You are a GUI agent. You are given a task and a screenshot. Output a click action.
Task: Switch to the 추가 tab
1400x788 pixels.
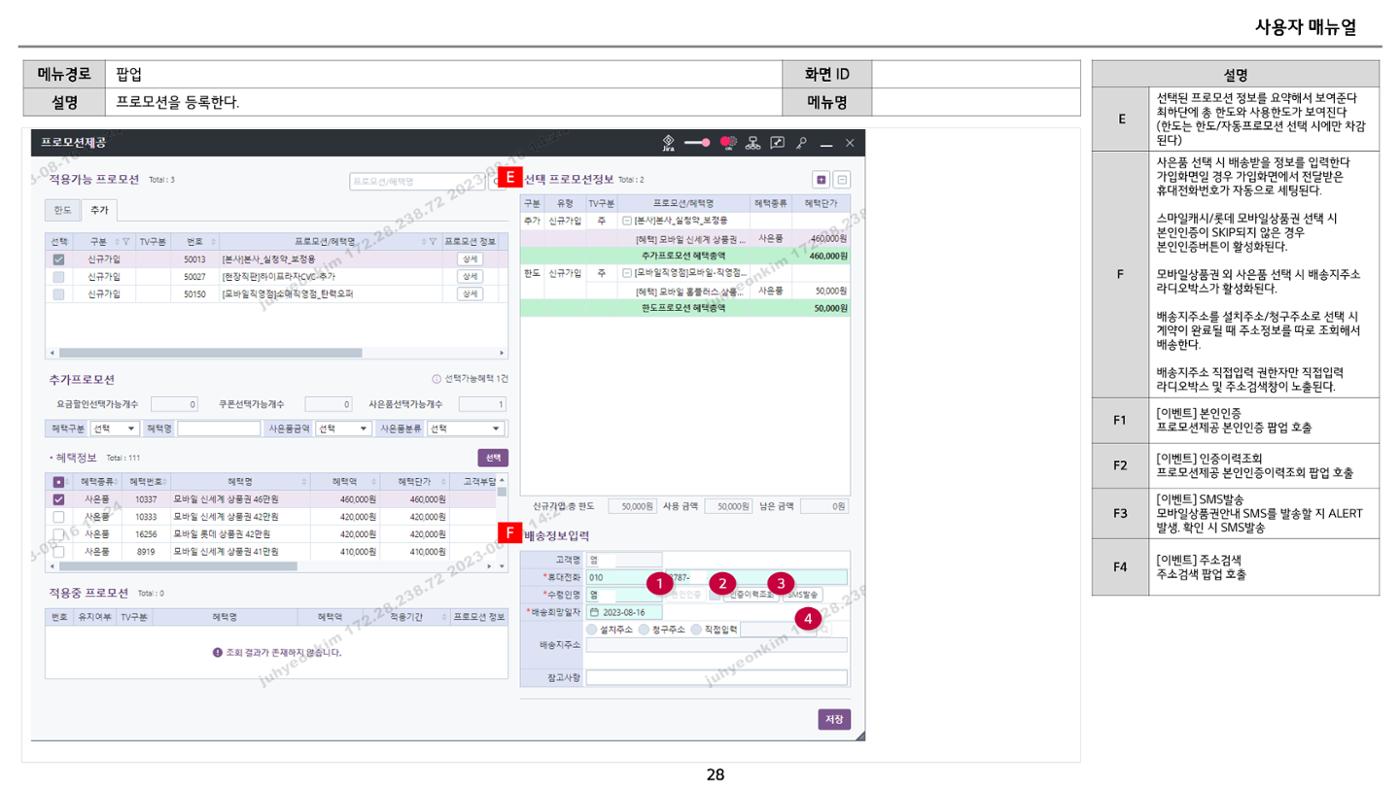click(99, 210)
